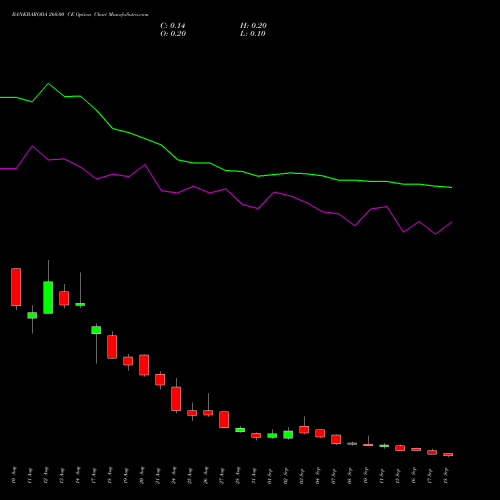
Task: Select the green candle for 17 Aug
Action: [96, 330]
